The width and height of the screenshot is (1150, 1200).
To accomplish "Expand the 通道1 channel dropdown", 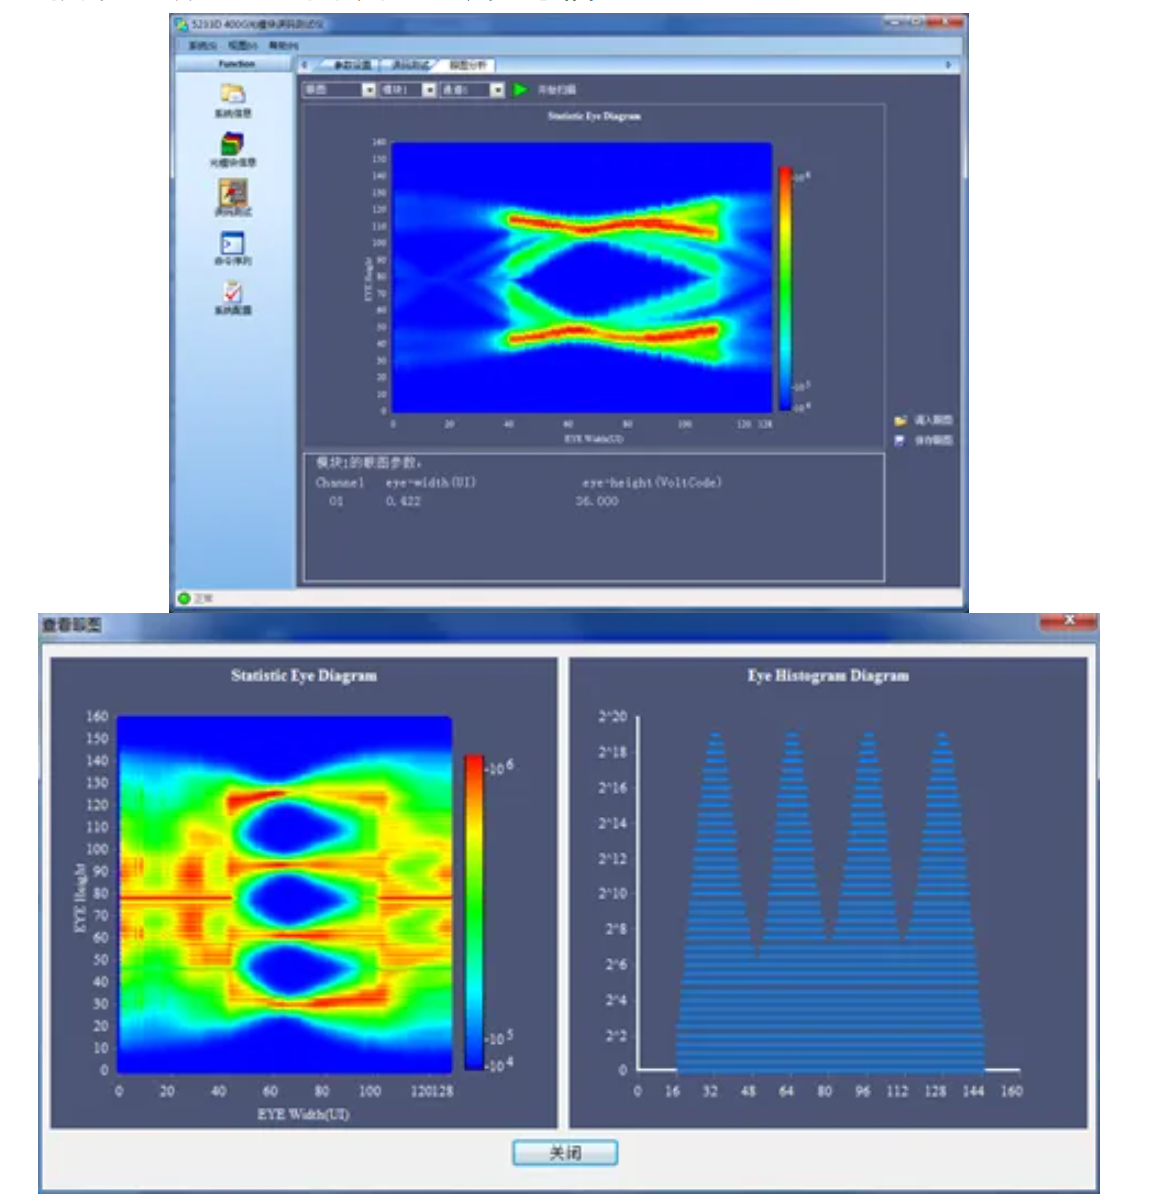I will [497, 90].
